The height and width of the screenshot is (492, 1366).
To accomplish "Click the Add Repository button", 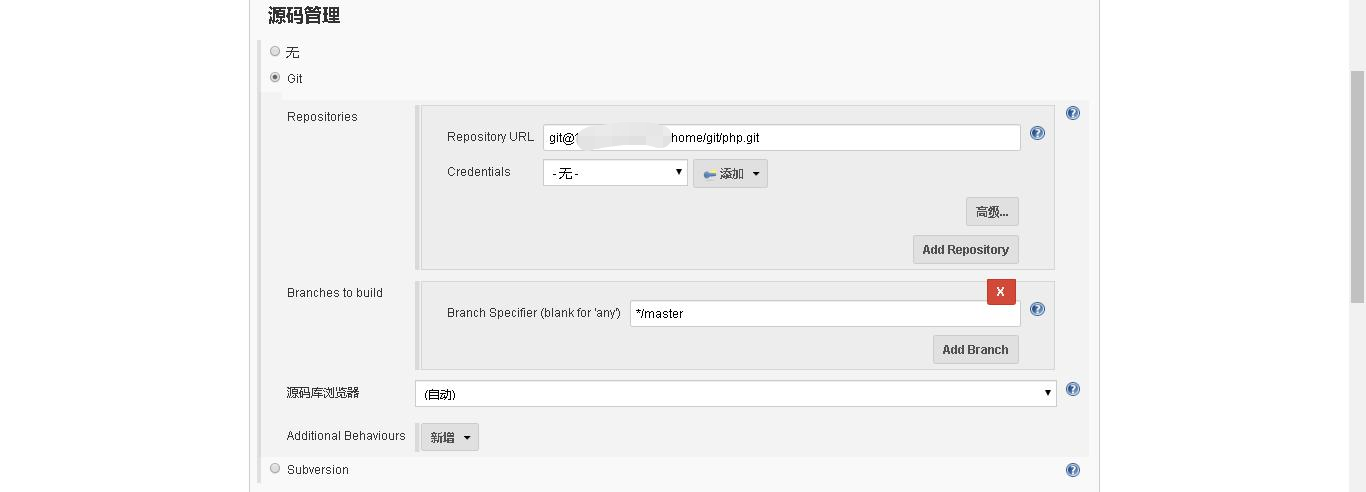I will tap(965, 250).
